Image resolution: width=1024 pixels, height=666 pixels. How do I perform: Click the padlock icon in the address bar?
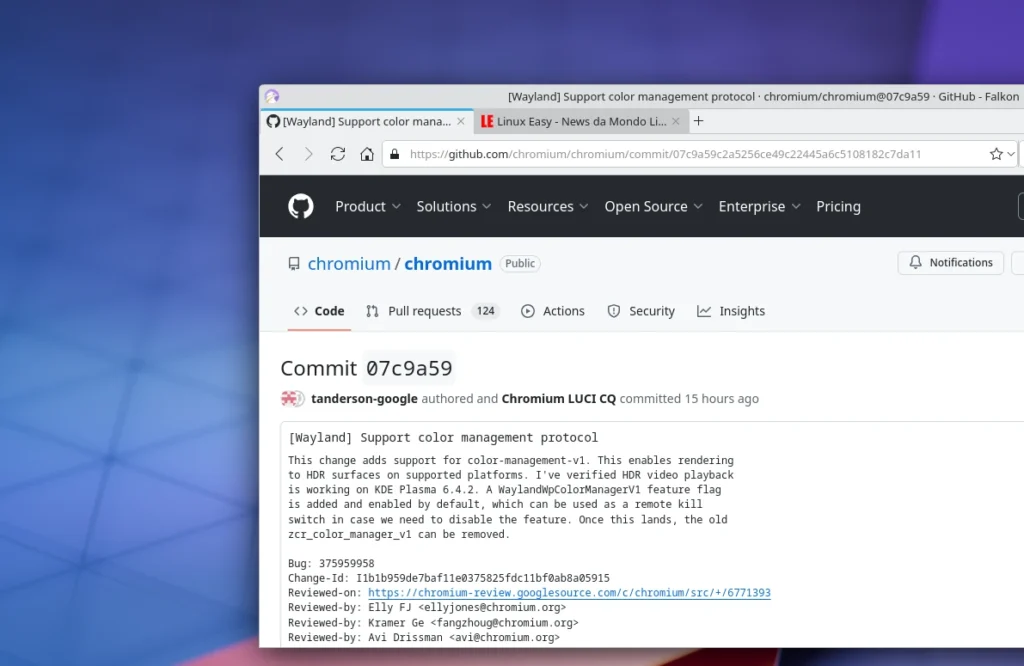point(392,154)
